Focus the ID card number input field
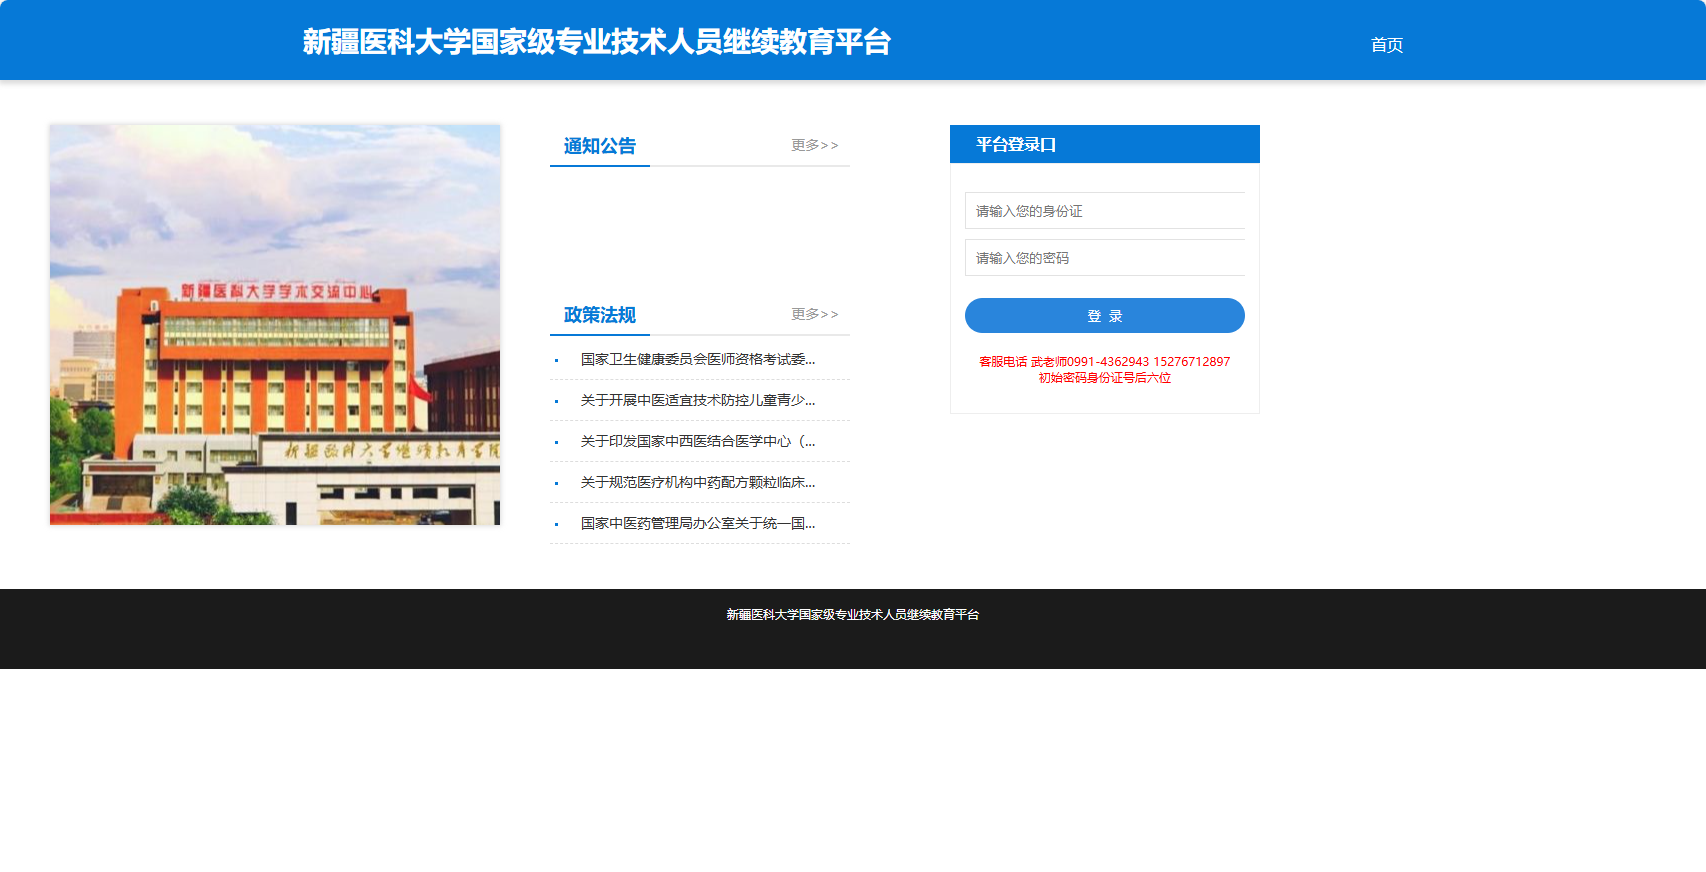This screenshot has height=872, width=1706. (x=1105, y=211)
